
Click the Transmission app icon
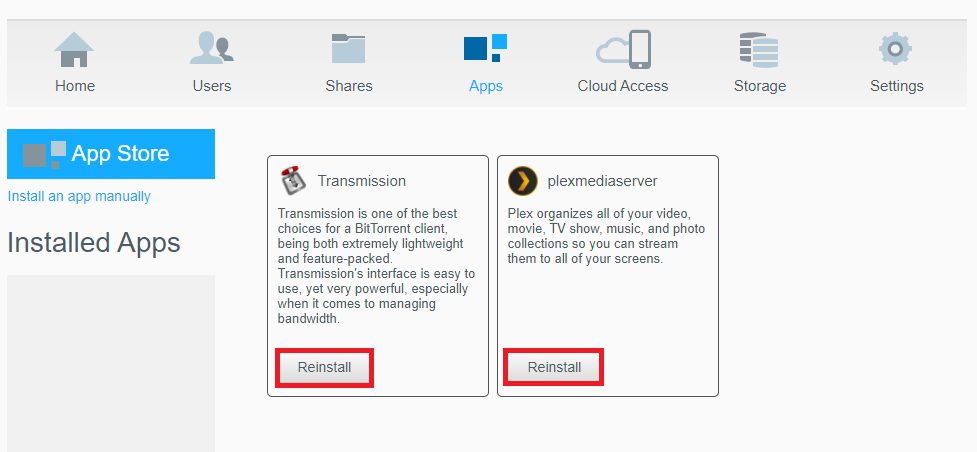point(292,181)
